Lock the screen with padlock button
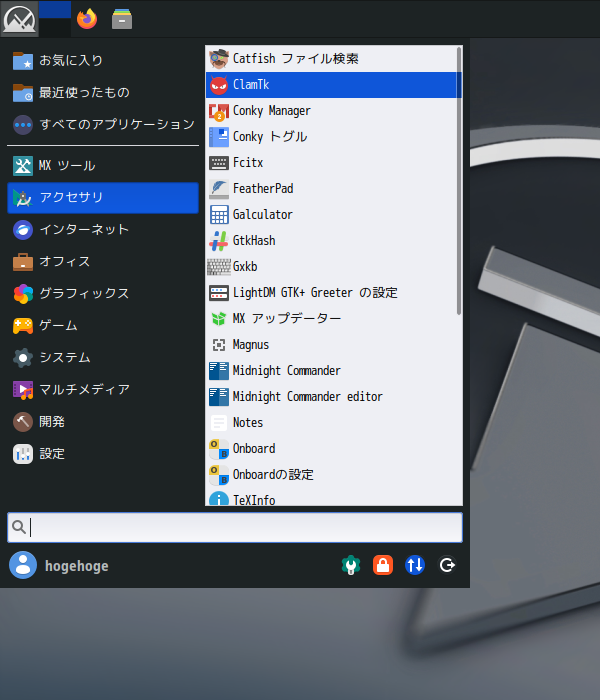 pos(383,565)
